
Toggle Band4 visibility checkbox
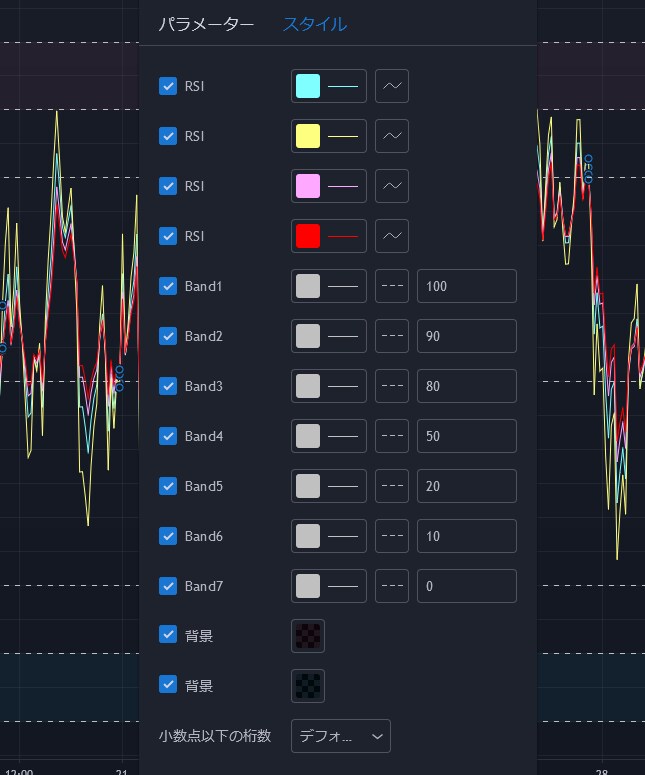tap(168, 436)
